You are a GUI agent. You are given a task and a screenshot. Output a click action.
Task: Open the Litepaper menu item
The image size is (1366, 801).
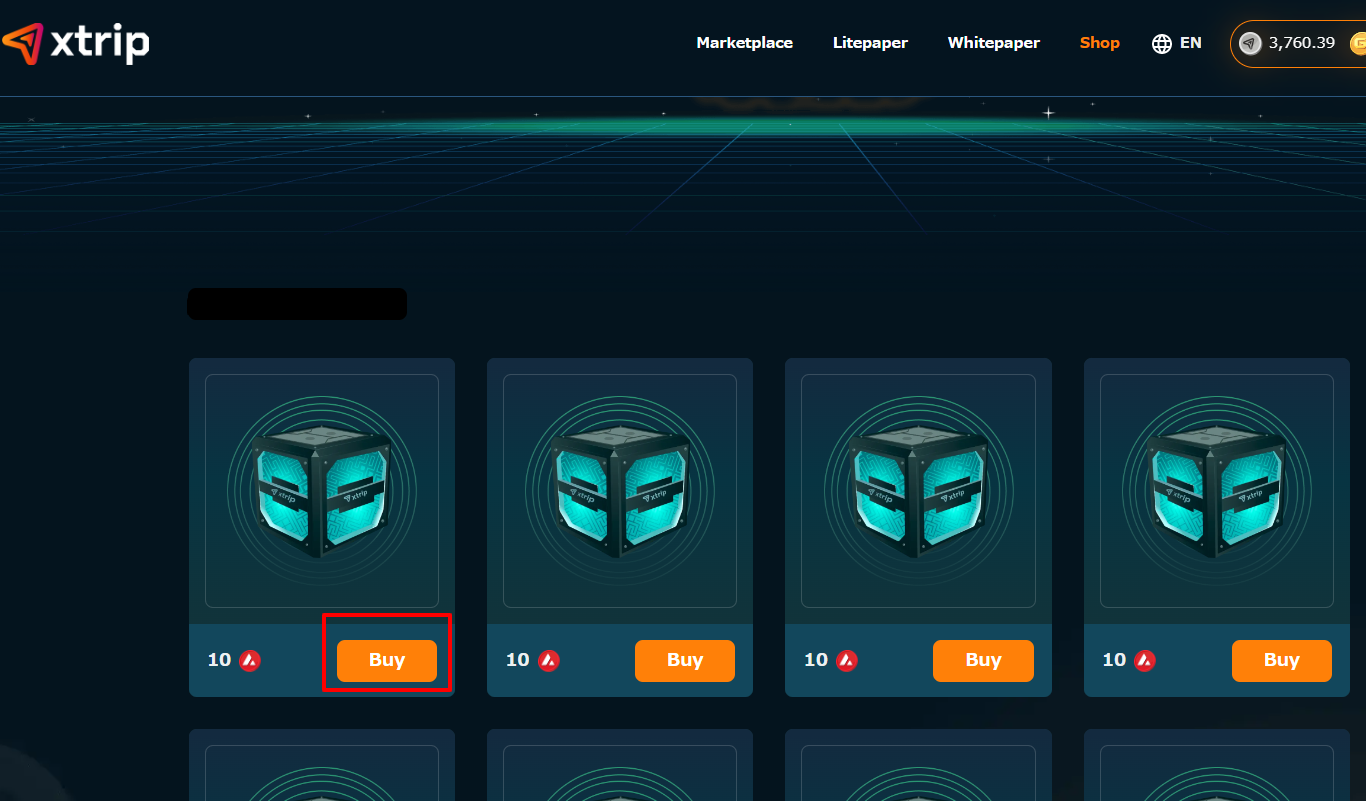[870, 43]
